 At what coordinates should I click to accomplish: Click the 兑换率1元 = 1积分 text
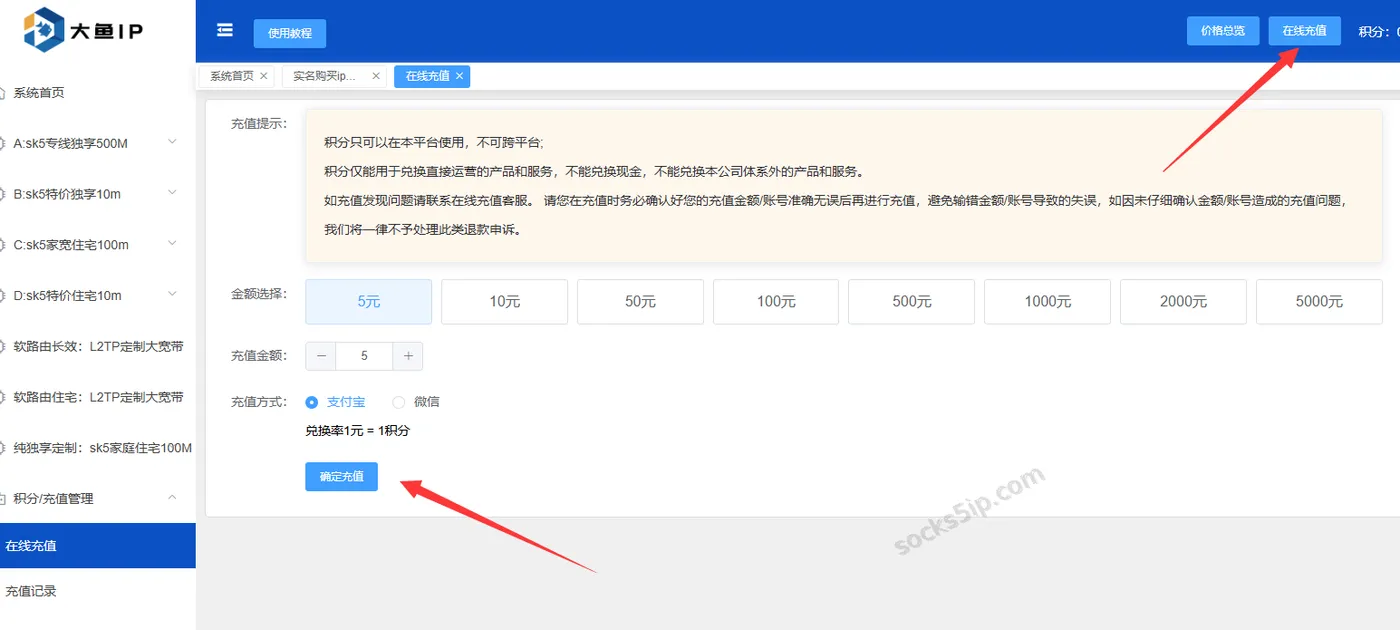pos(357,431)
